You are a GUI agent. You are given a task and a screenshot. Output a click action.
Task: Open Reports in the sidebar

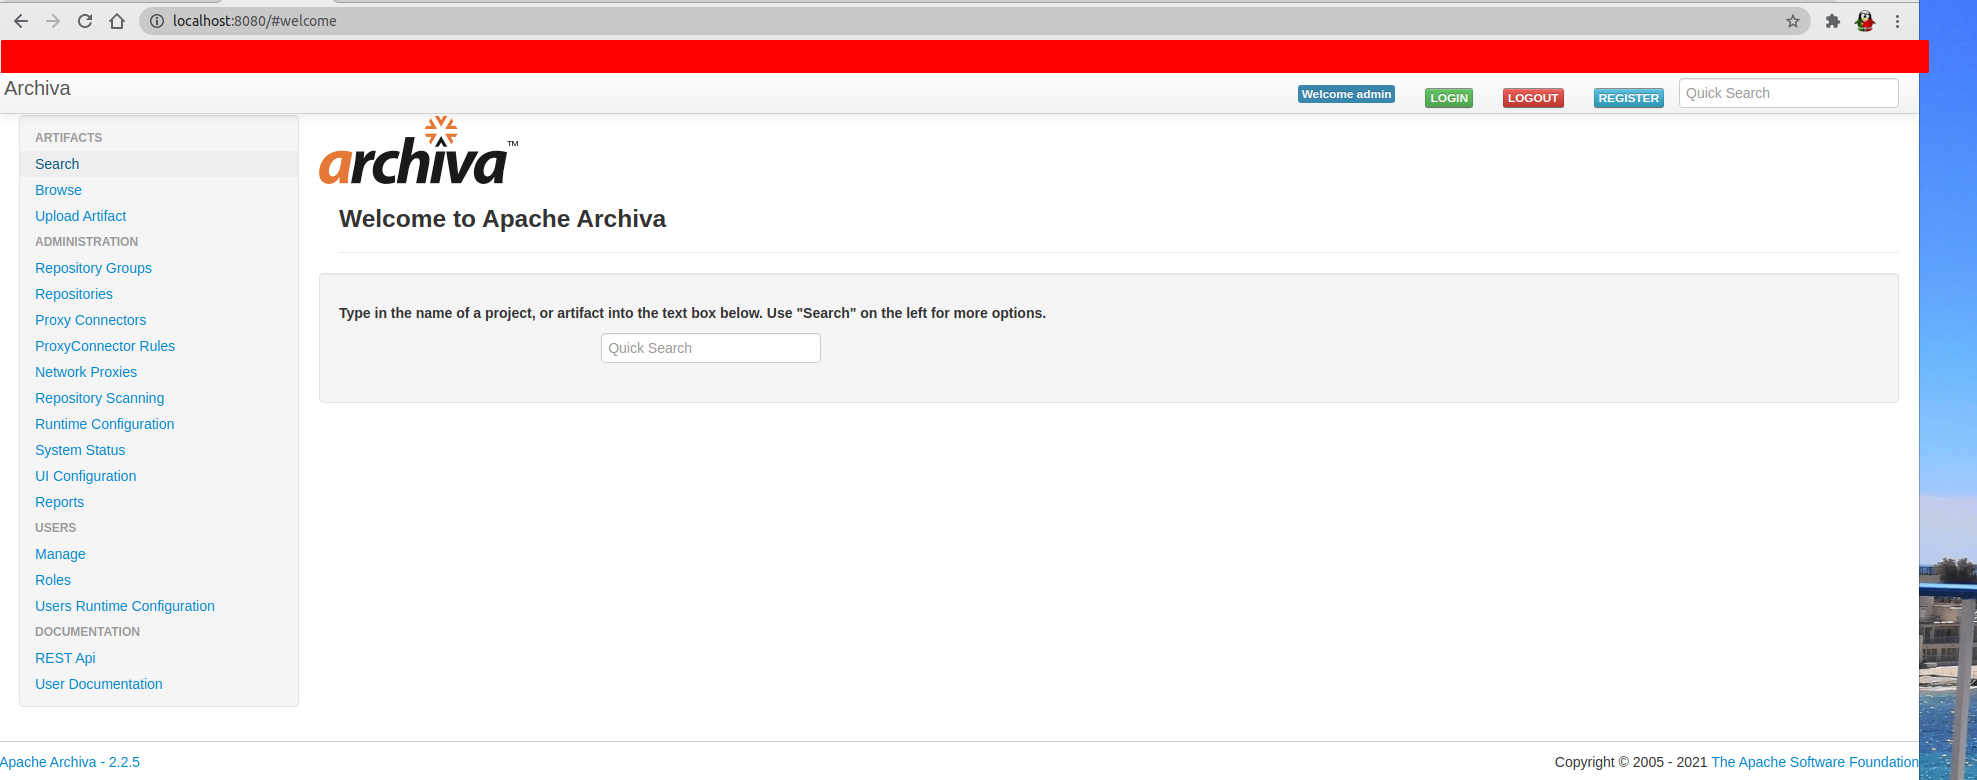point(59,502)
